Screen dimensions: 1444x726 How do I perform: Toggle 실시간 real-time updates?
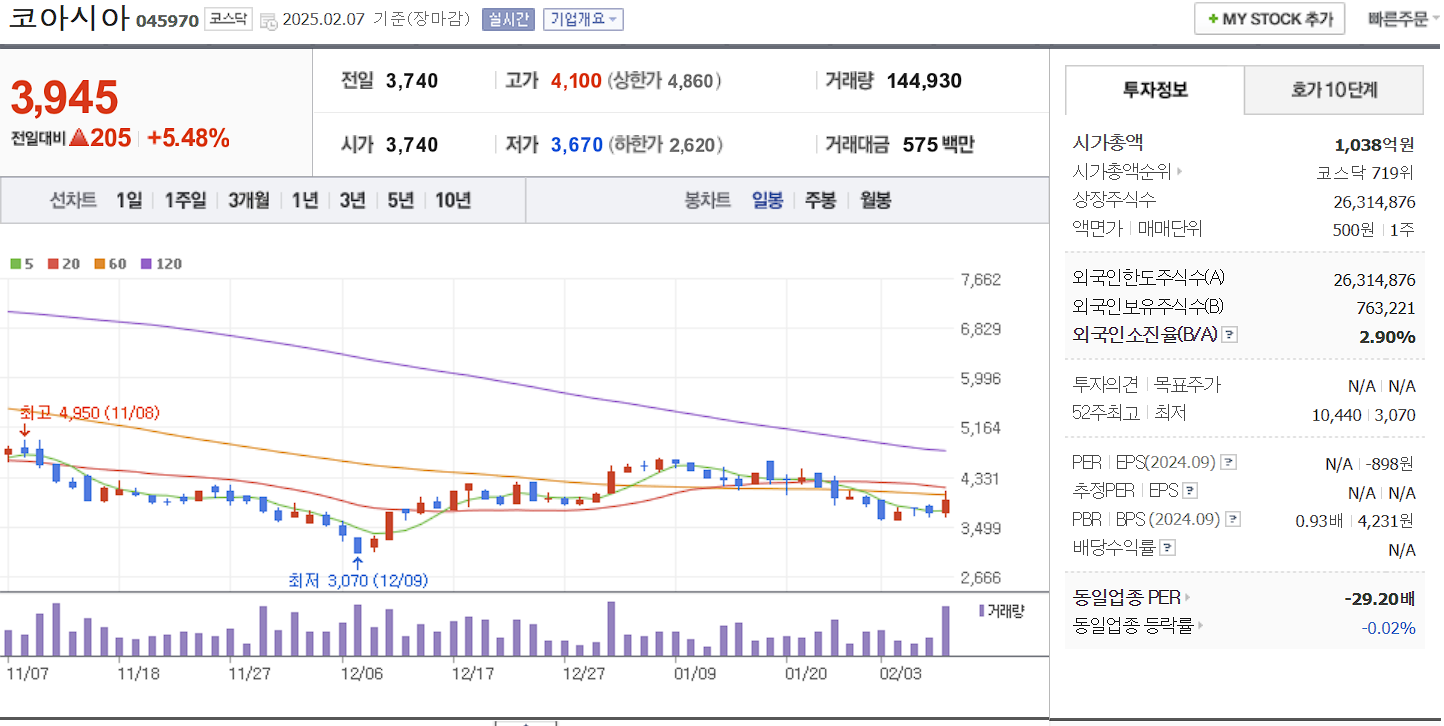(x=509, y=19)
